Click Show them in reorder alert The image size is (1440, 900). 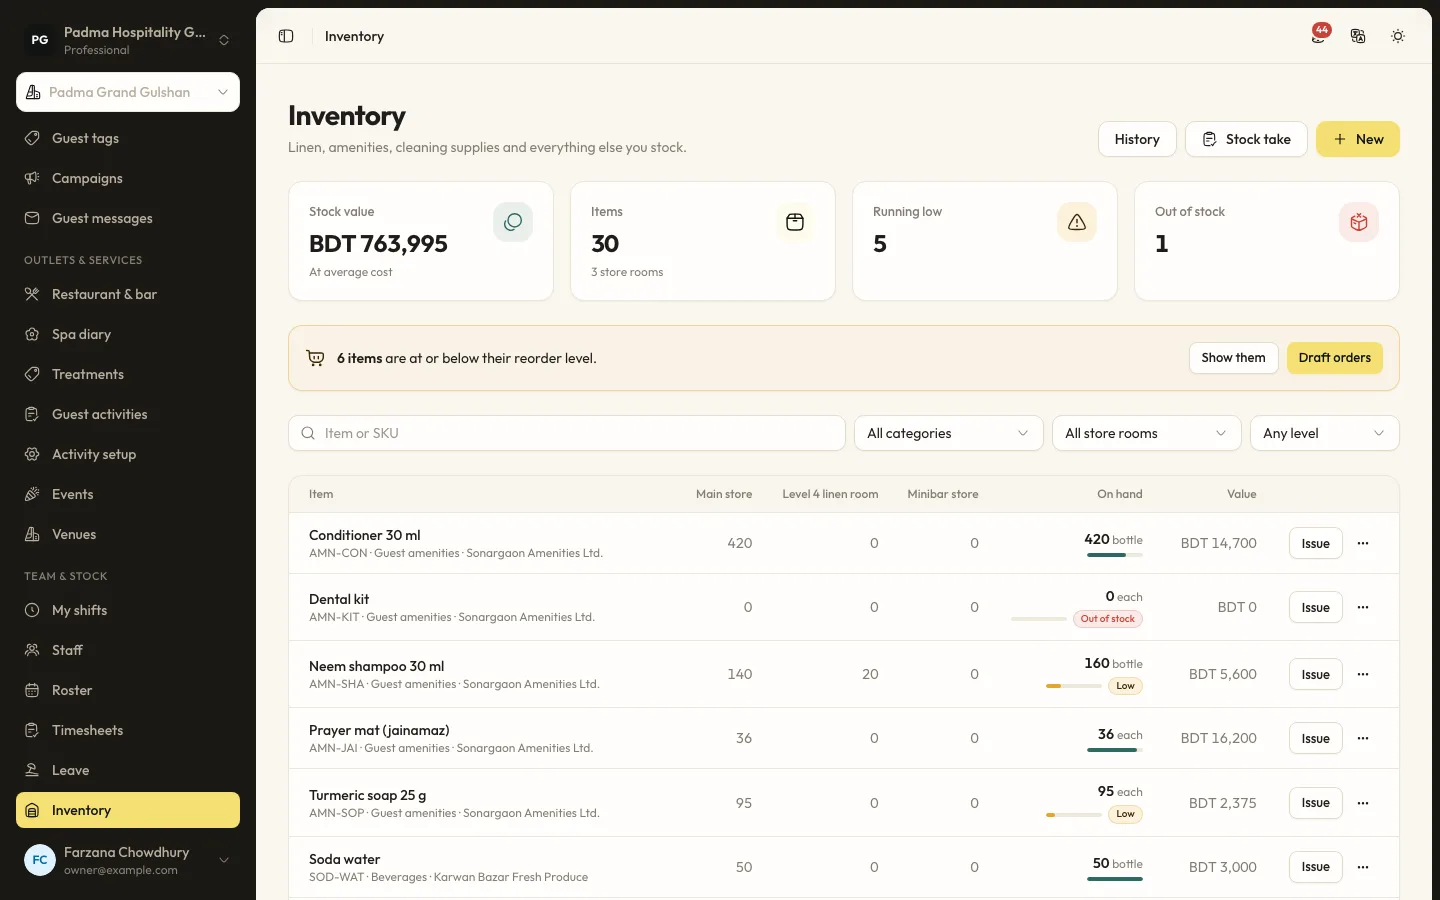pyautogui.click(x=1233, y=358)
